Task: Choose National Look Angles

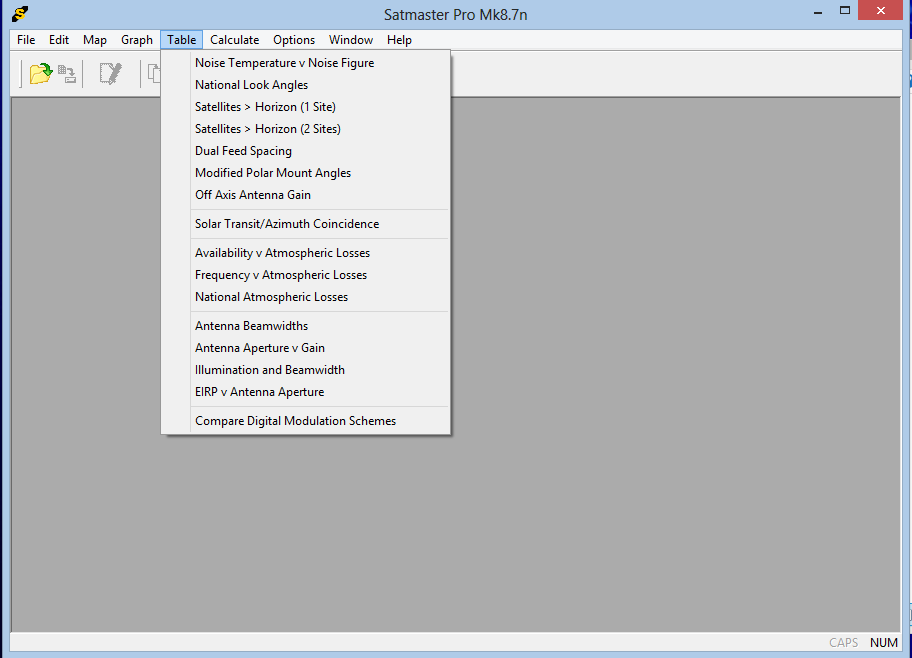Action: pos(306,85)
